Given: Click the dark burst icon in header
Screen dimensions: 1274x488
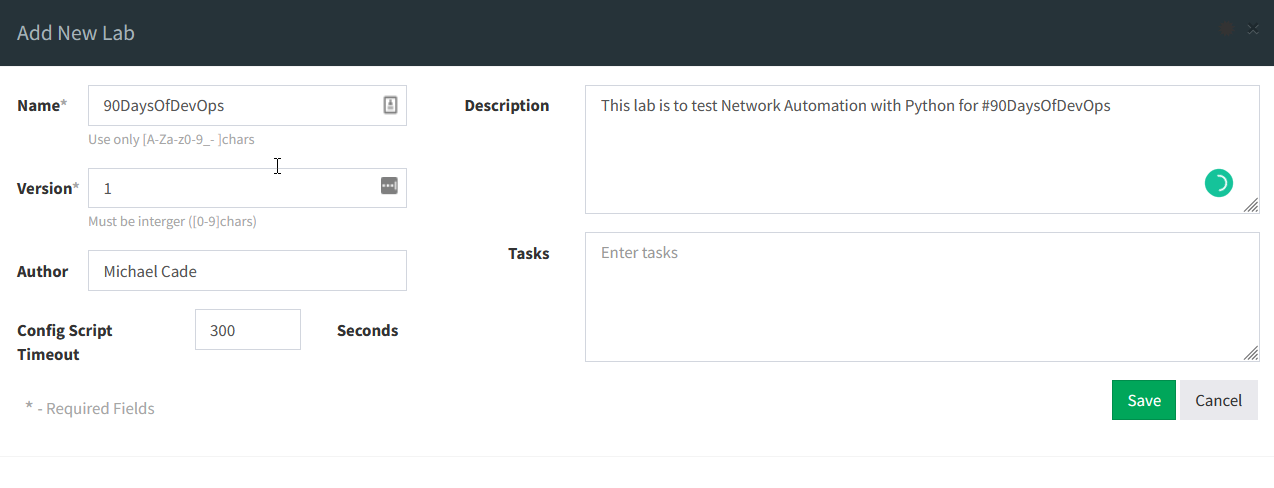Looking at the screenshot, I should (x=1227, y=30).
